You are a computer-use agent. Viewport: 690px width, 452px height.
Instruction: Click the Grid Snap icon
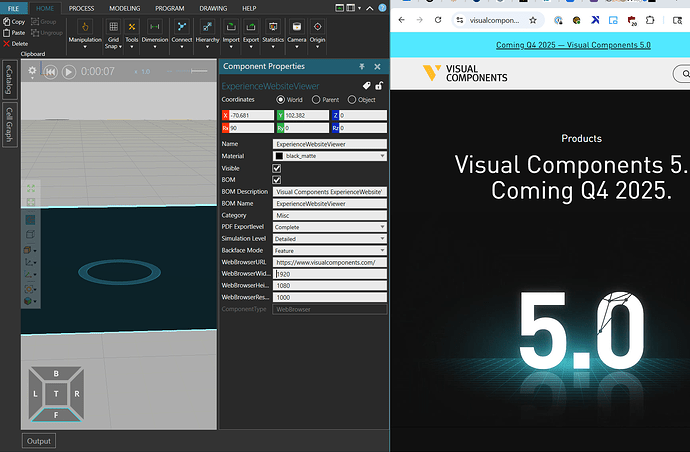tap(113, 27)
